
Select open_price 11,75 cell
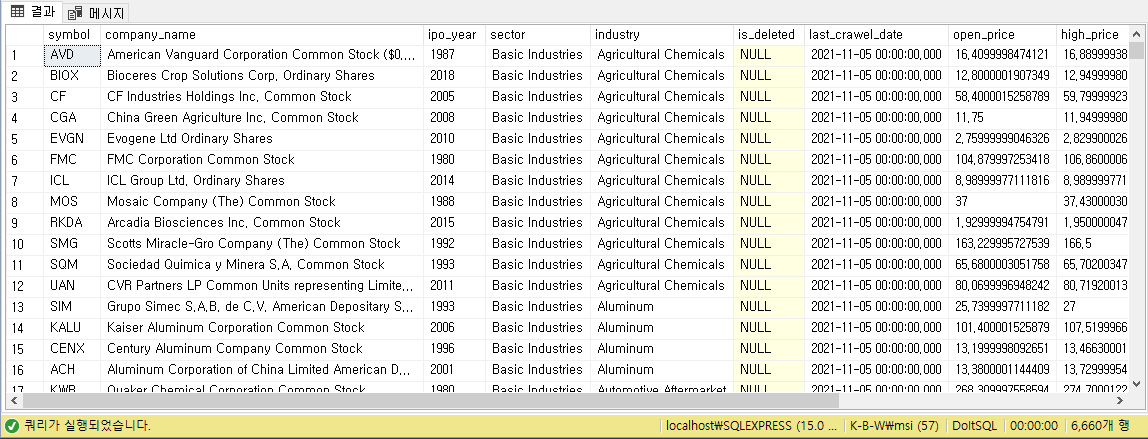(1003, 118)
